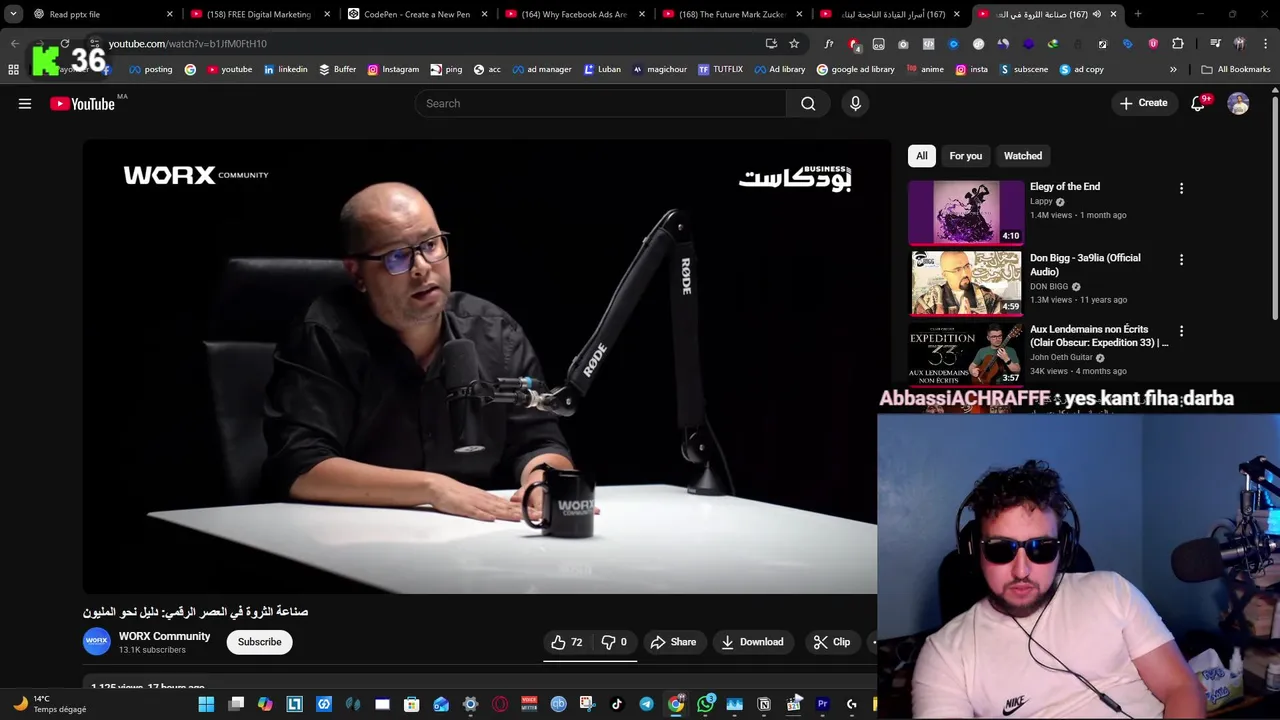The width and height of the screenshot is (1280, 720).
Task: Open Settings gear from the taskbar
Action: point(470,705)
